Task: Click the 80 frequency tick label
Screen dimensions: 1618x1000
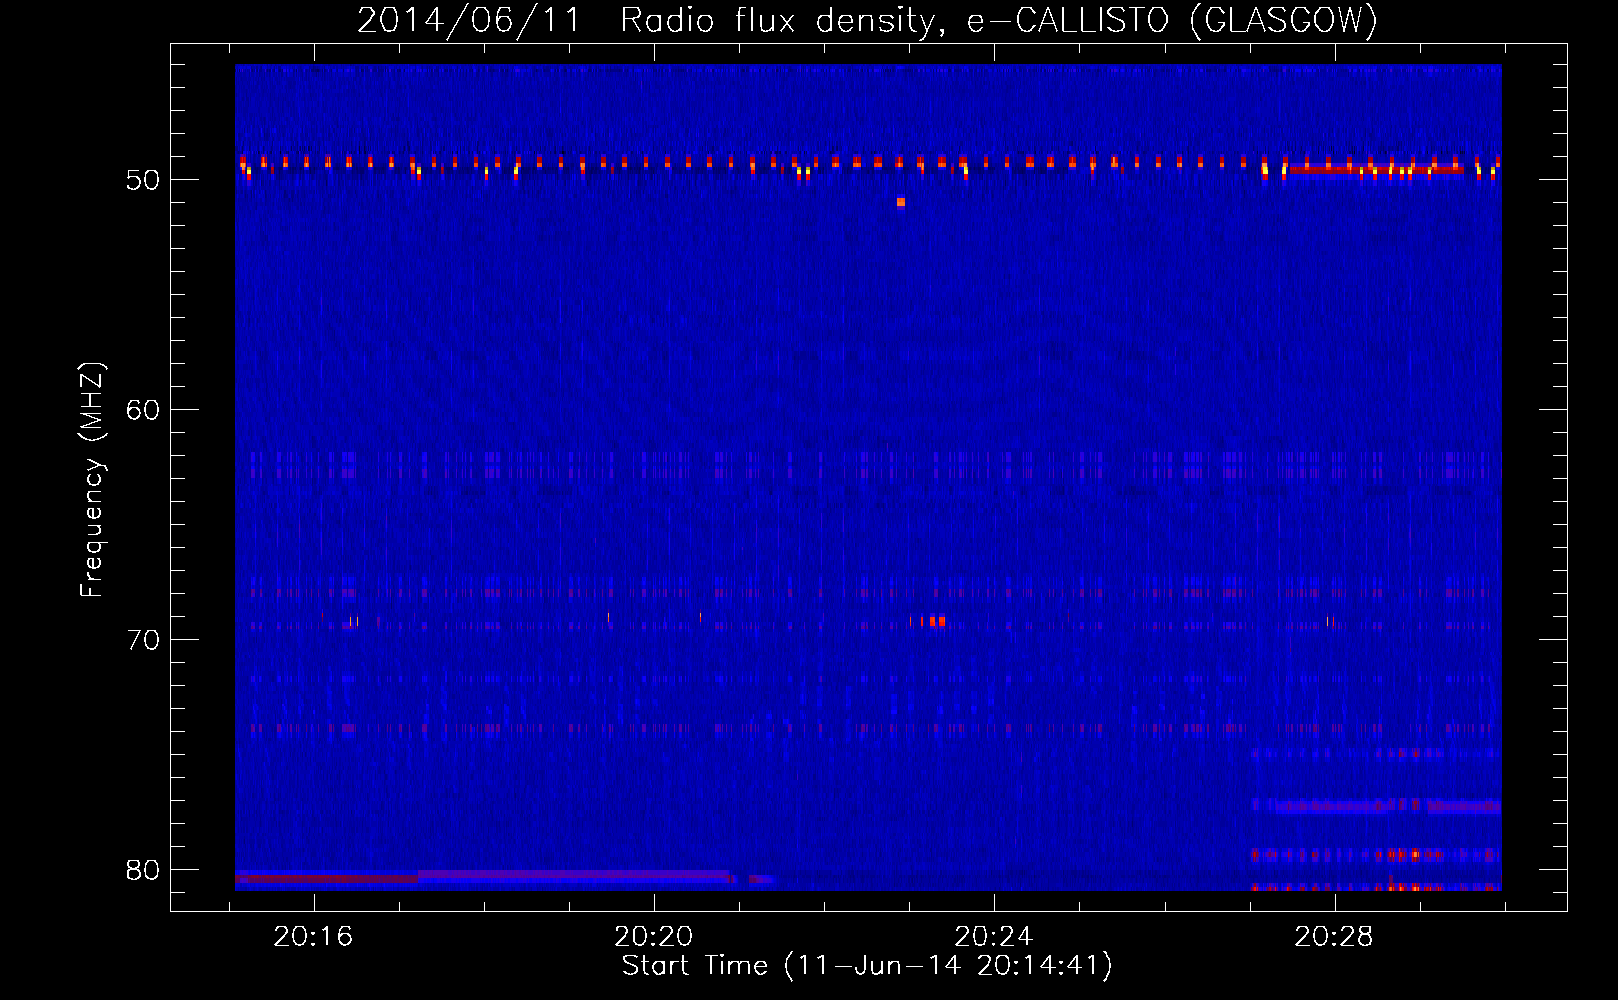Action: pos(143,870)
